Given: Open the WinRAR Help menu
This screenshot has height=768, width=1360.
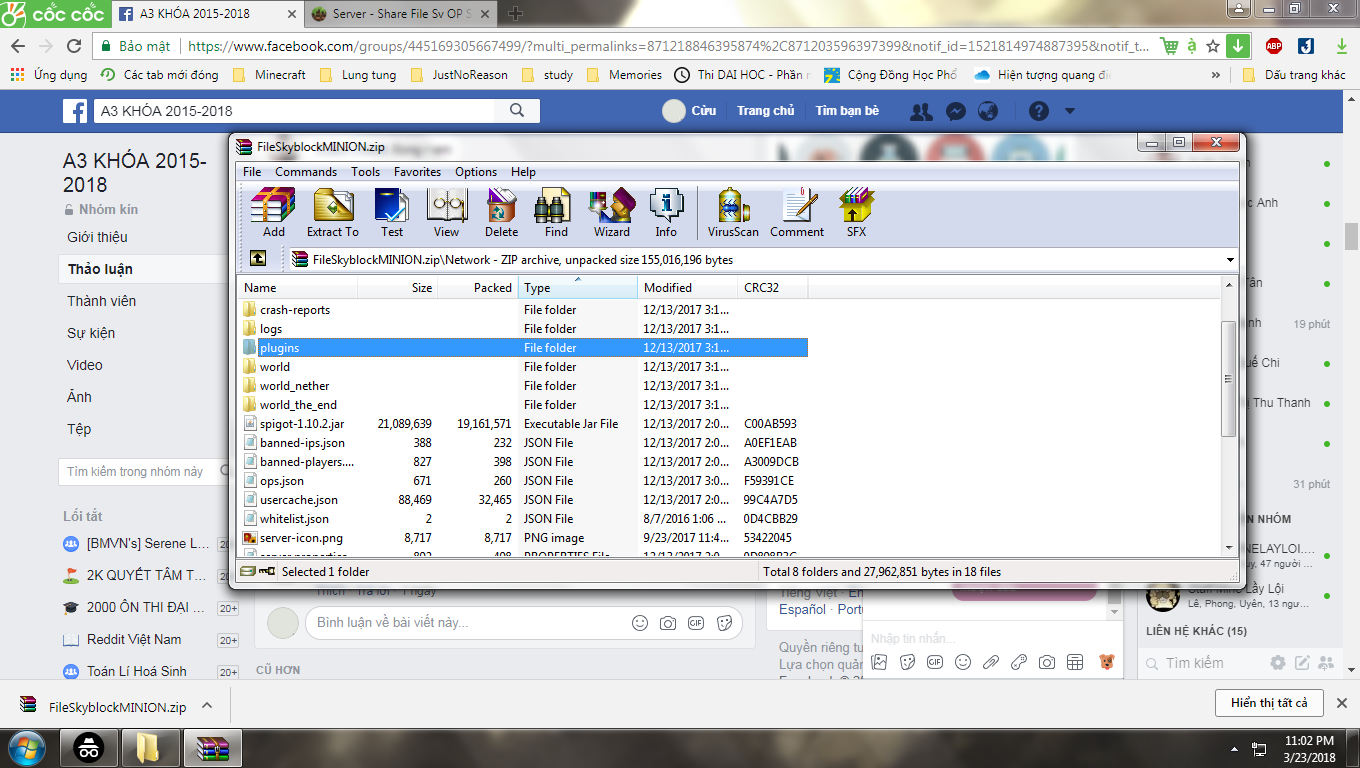Looking at the screenshot, I should coord(523,172).
